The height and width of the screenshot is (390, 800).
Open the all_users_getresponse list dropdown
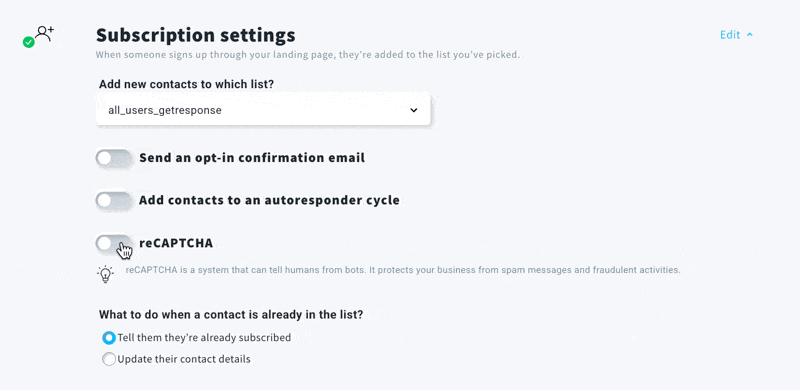(263, 110)
